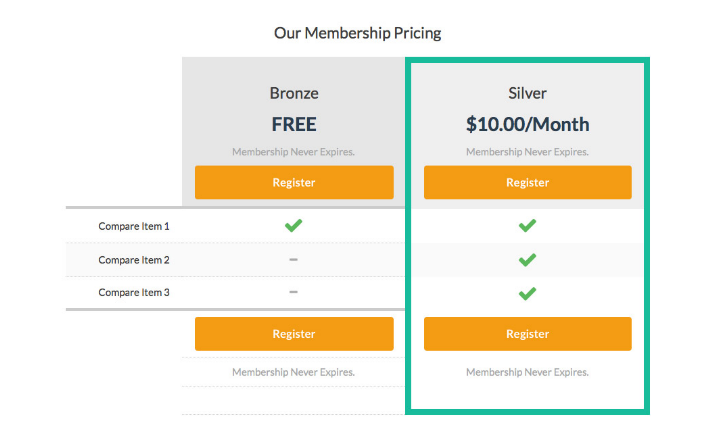
Task: Click the FREE price in Bronze plan
Action: (x=293, y=125)
